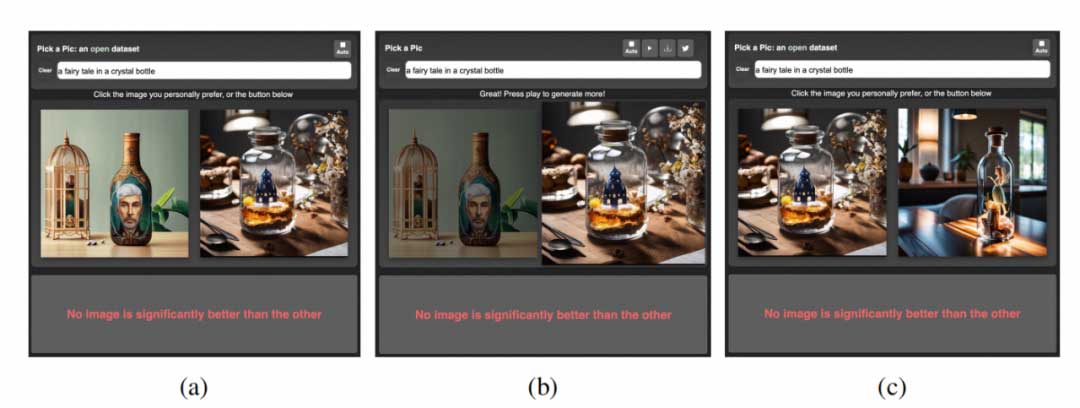The height and width of the screenshot is (408, 1080).
Task: Pick the portrait bottle image in panel (a)
Action: pos(114,183)
